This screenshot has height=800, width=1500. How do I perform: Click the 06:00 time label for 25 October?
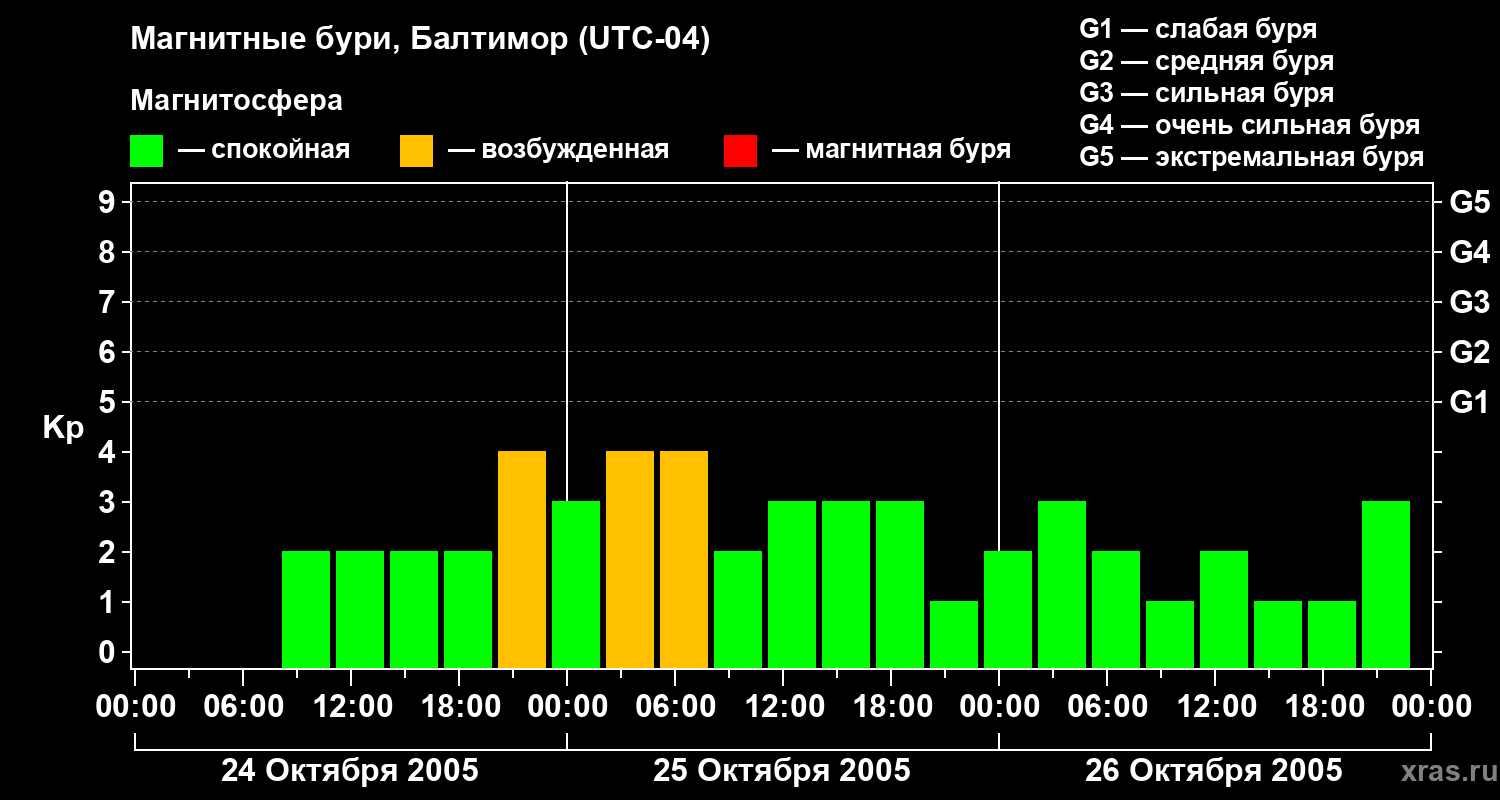(x=675, y=707)
